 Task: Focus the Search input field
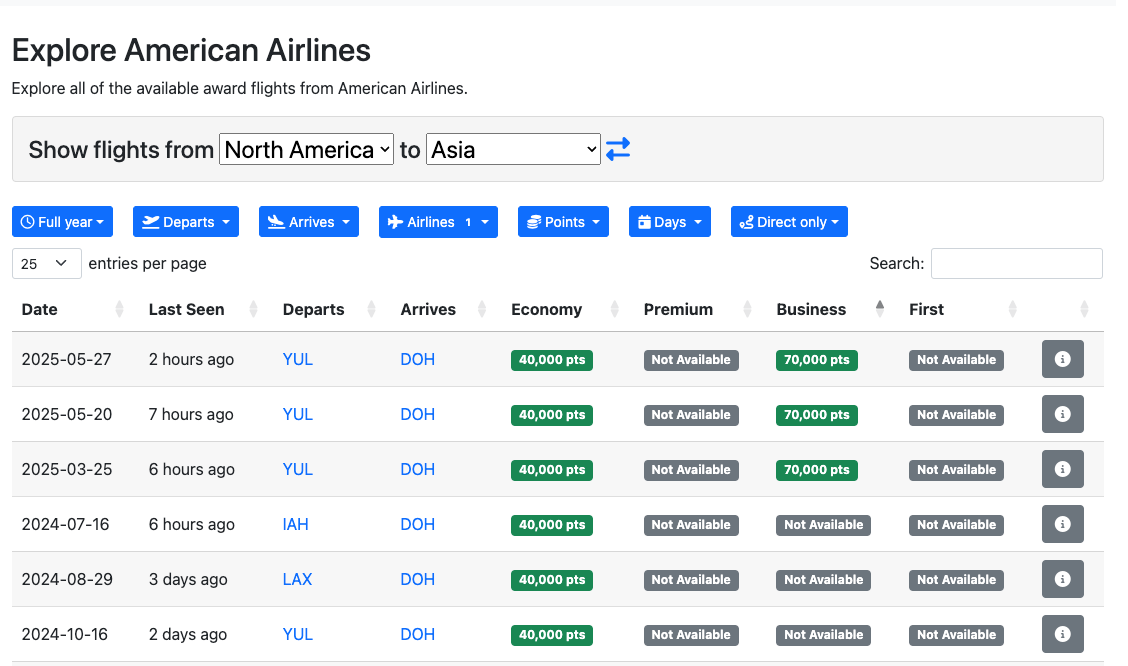[x=1016, y=264]
